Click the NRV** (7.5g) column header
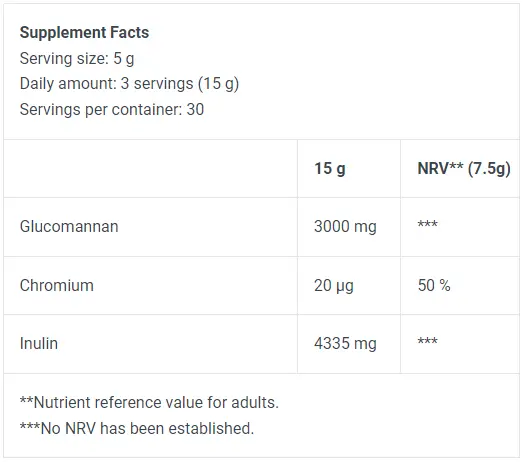The height and width of the screenshot is (462, 524). pyautogui.click(x=464, y=168)
